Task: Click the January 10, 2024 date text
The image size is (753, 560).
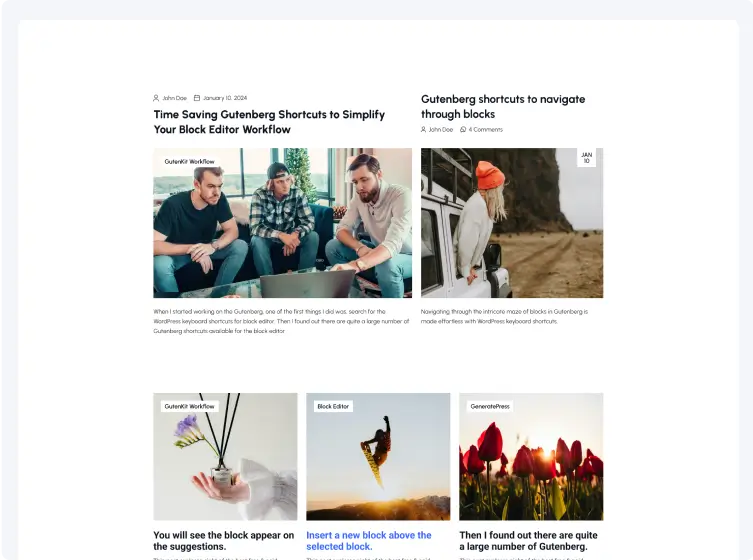Action: [225, 98]
